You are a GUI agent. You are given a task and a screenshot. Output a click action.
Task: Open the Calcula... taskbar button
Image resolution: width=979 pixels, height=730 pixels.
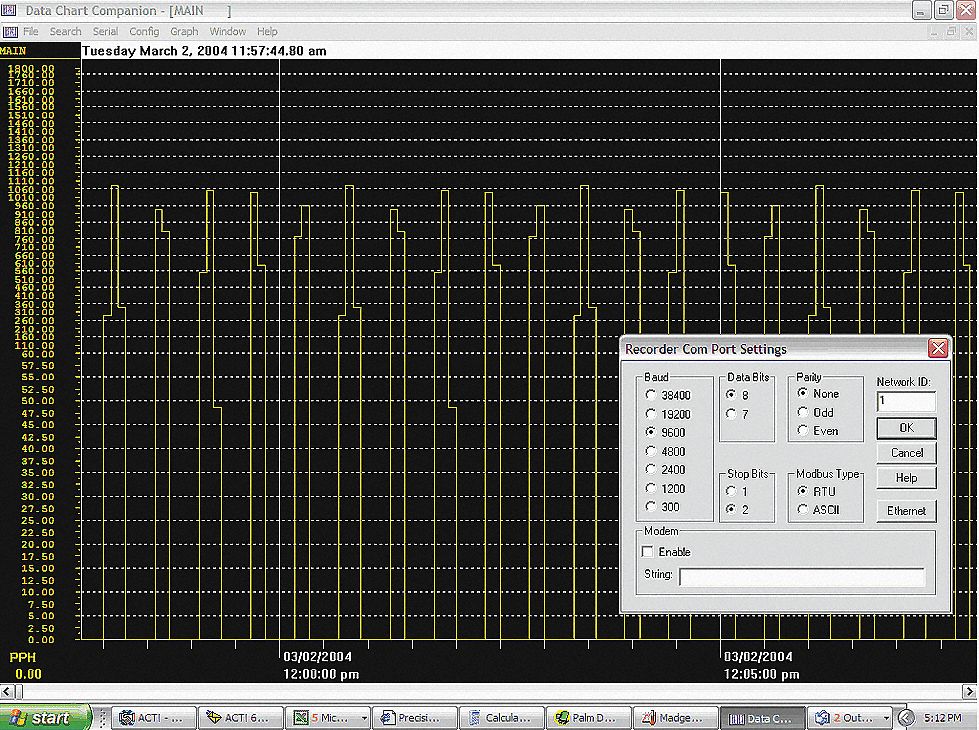pyautogui.click(x=501, y=718)
